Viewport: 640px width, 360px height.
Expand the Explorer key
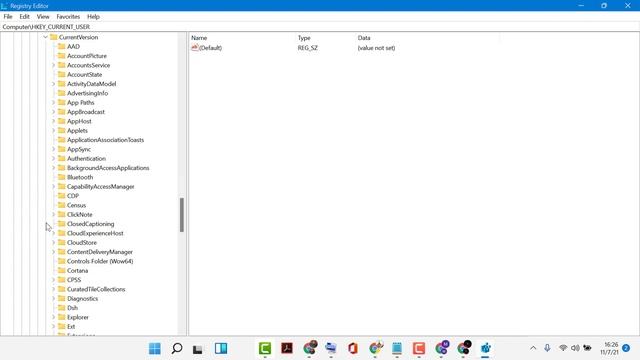[x=53, y=317]
